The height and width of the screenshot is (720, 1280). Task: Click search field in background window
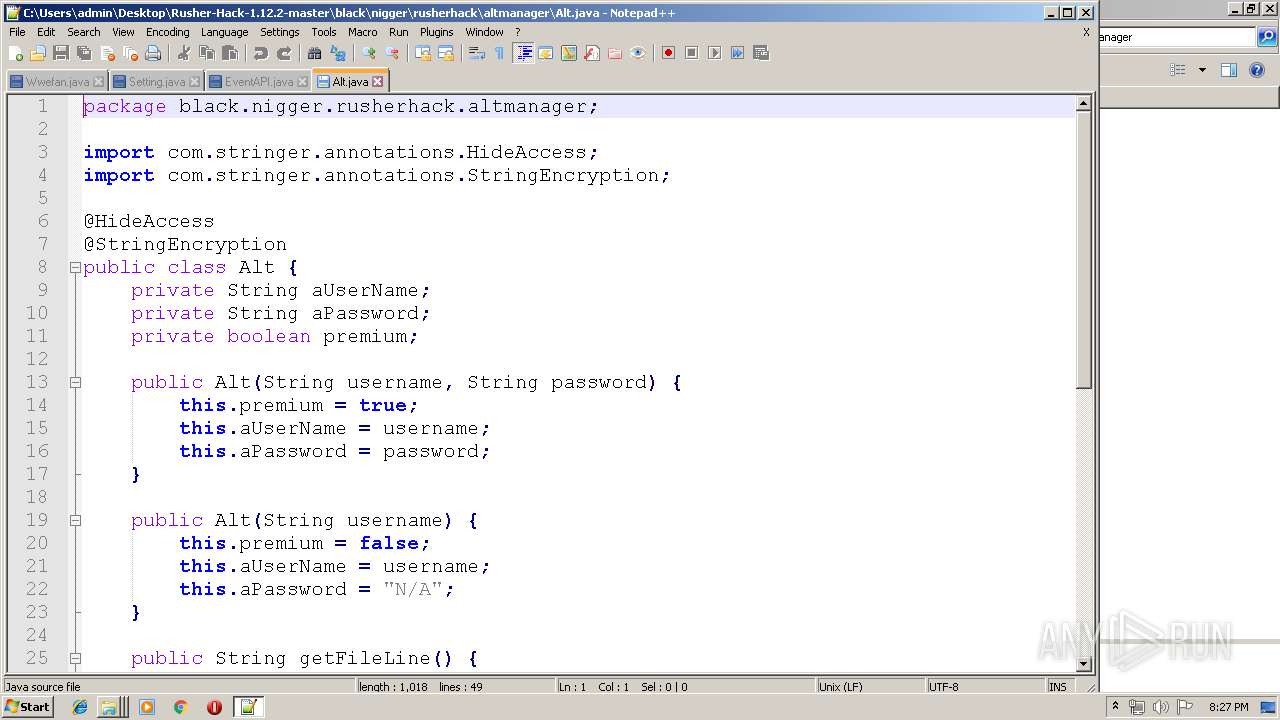click(x=1177, y=37)
